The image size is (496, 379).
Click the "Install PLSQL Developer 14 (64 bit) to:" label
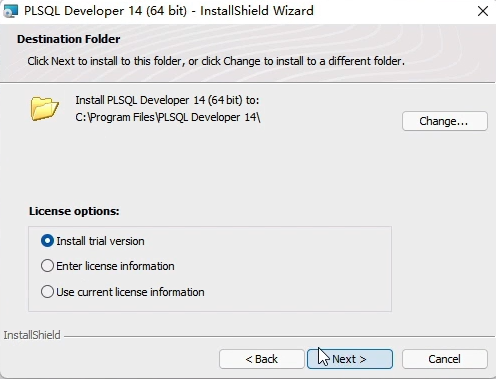[x=167, y=100]
